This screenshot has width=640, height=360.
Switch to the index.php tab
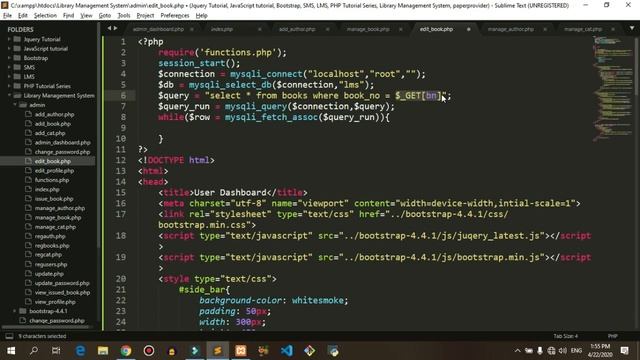pos(222,29)
